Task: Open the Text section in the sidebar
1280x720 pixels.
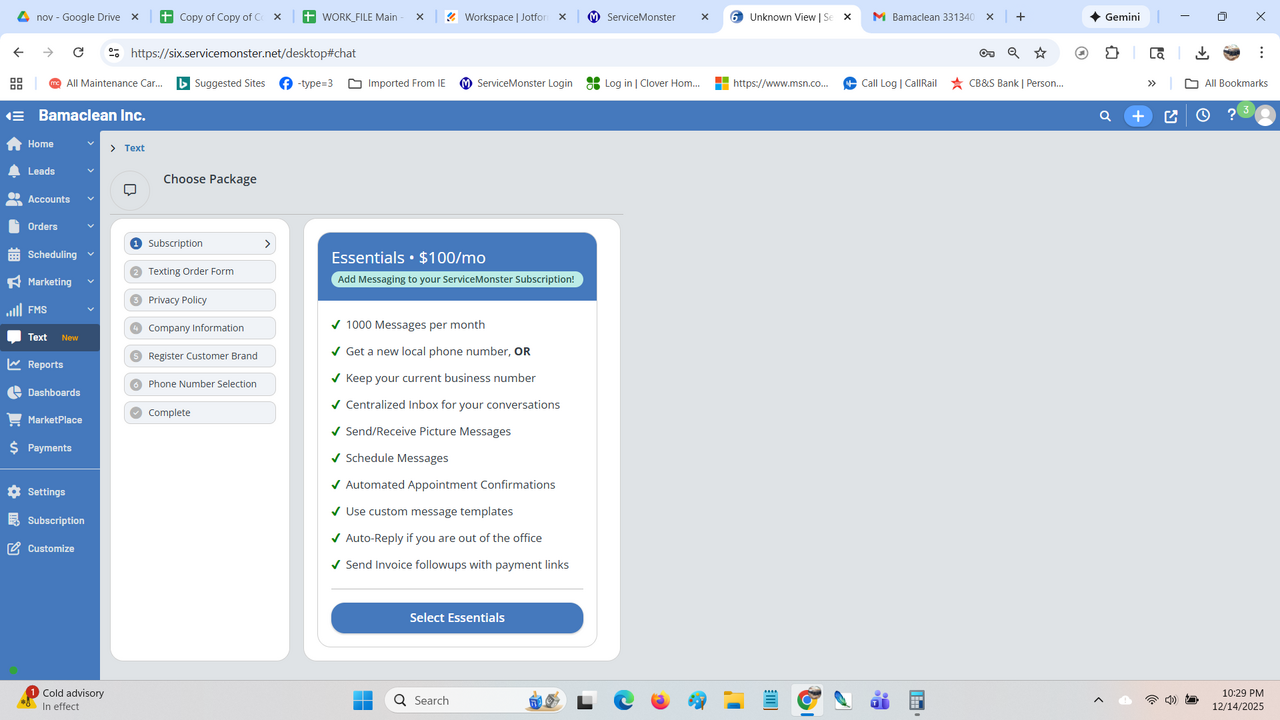Action: [x=37, y=337]
